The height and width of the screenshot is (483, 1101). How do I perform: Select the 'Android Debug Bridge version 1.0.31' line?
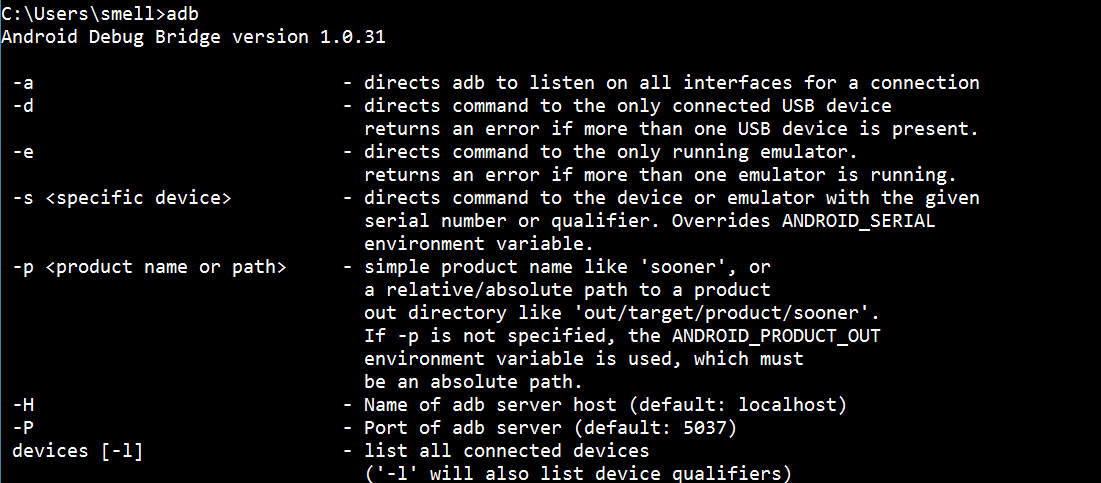tap(193, 37)
